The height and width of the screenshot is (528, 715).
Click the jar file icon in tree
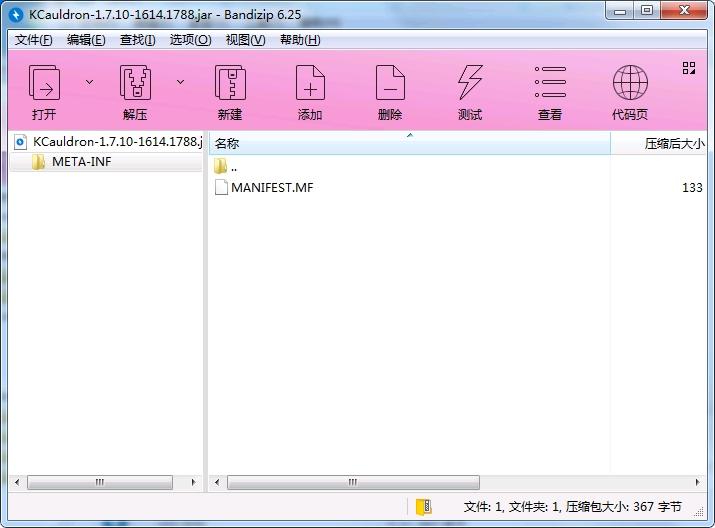pos(20,142)
